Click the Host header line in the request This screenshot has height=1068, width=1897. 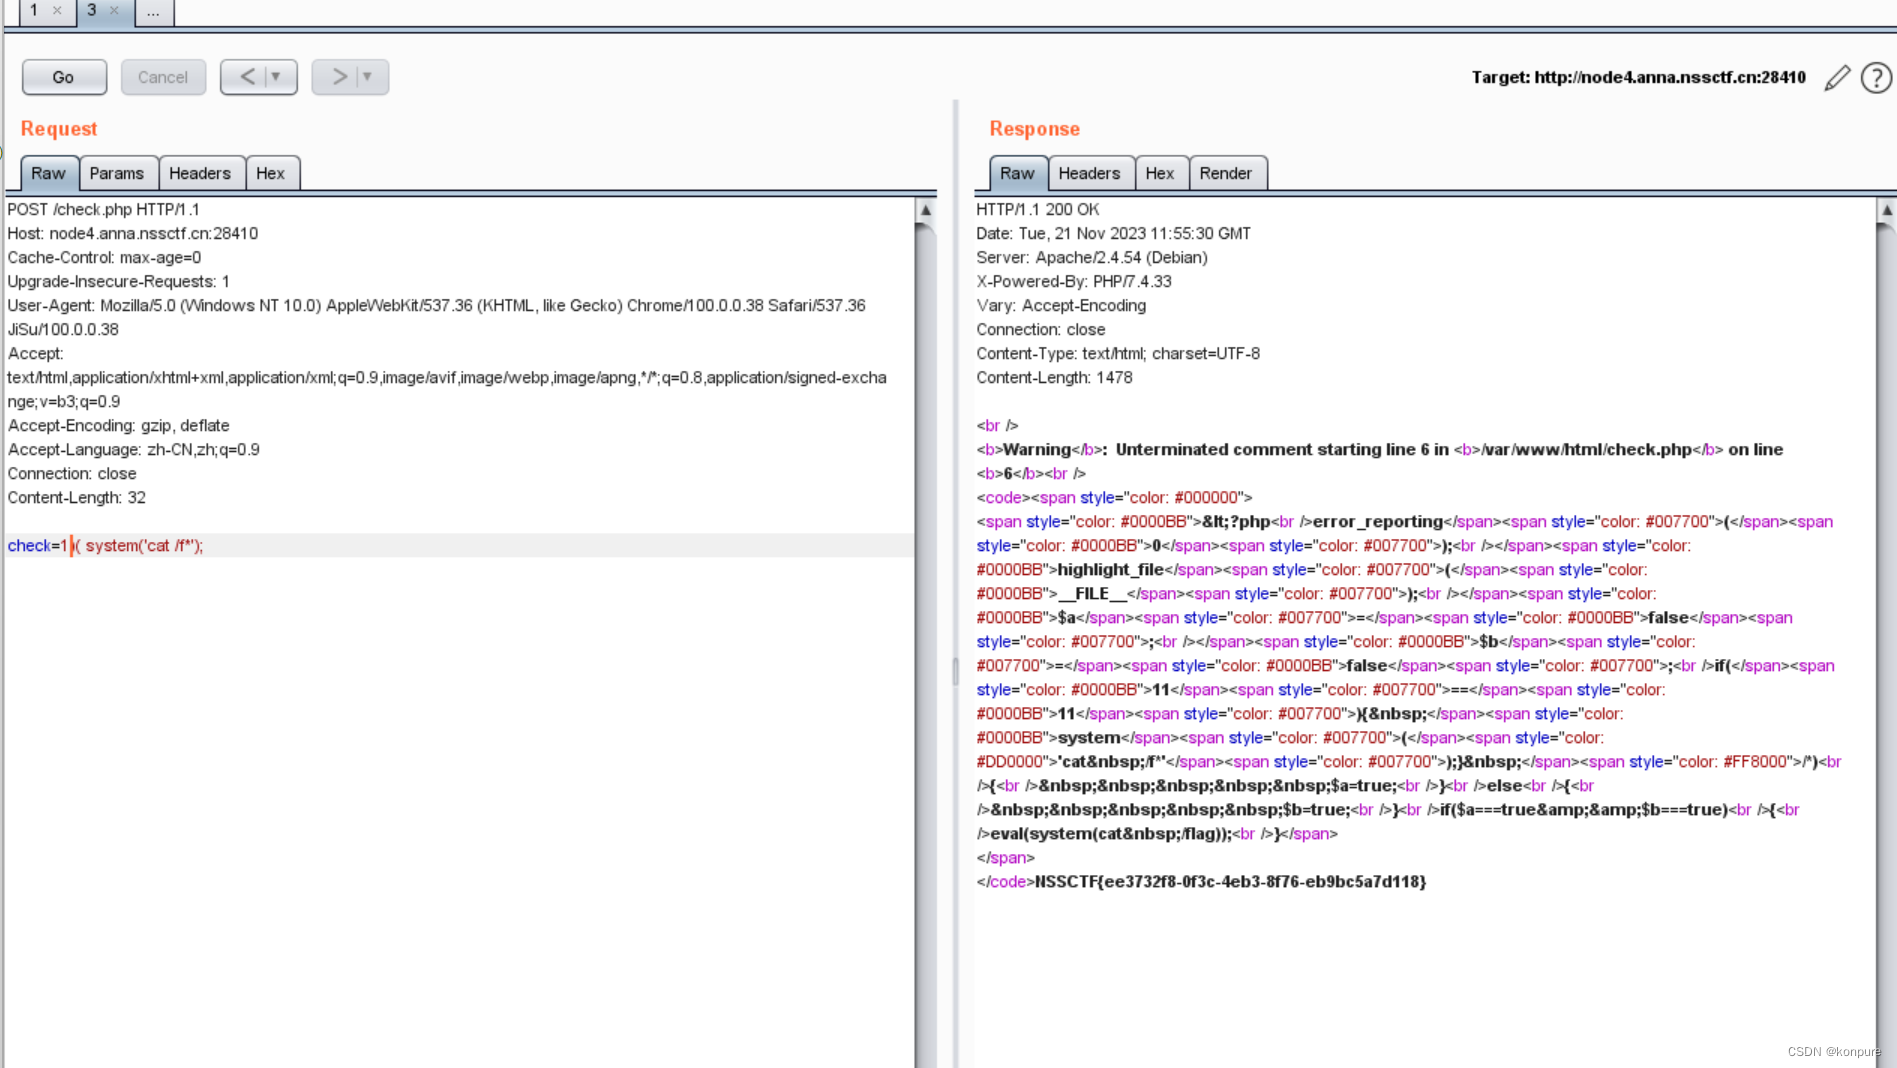click(133, 233)
